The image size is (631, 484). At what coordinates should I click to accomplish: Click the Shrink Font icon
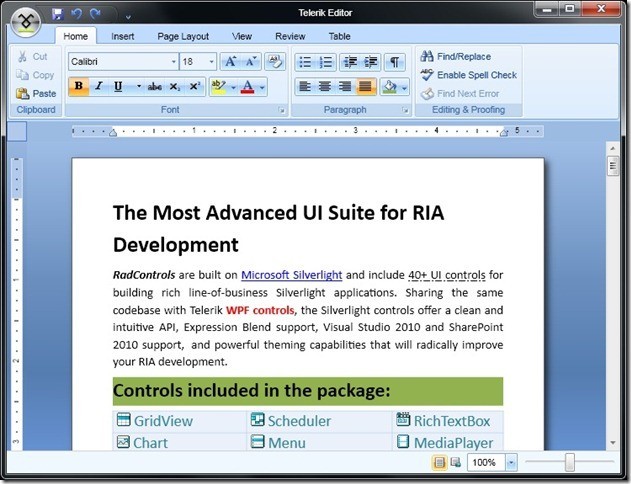click(x=251, y=62)
